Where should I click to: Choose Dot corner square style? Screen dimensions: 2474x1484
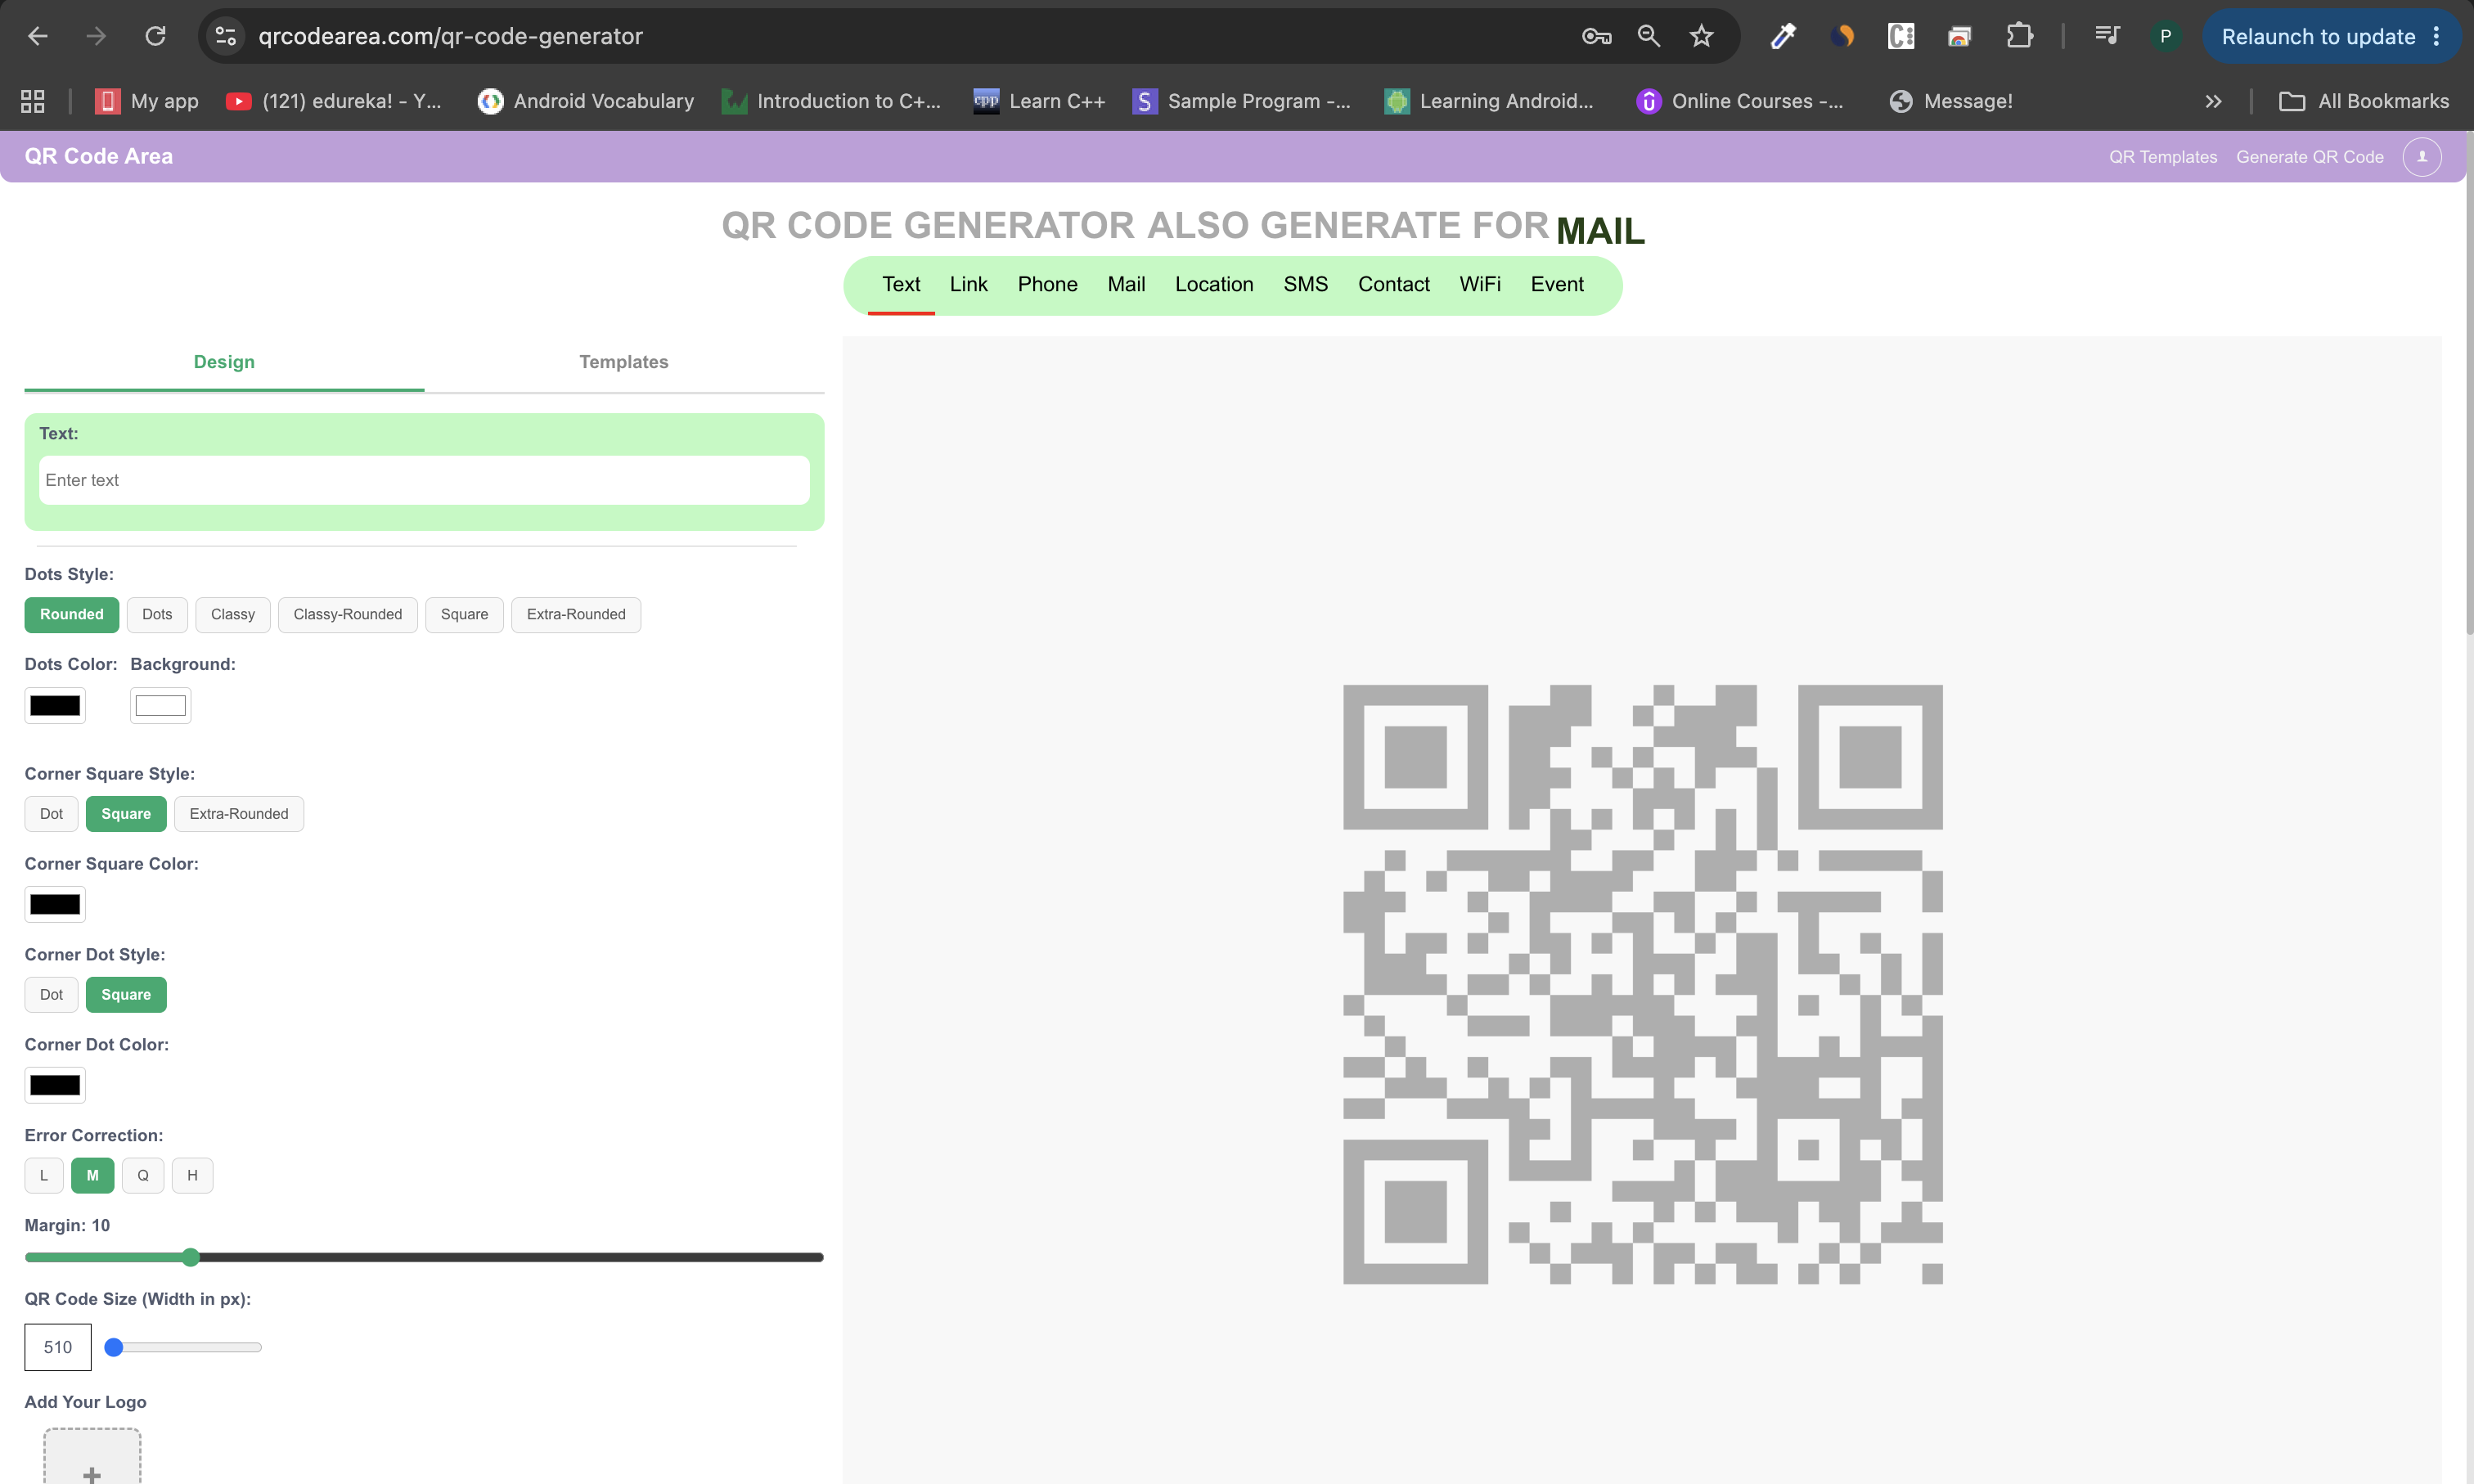(51, 813)
